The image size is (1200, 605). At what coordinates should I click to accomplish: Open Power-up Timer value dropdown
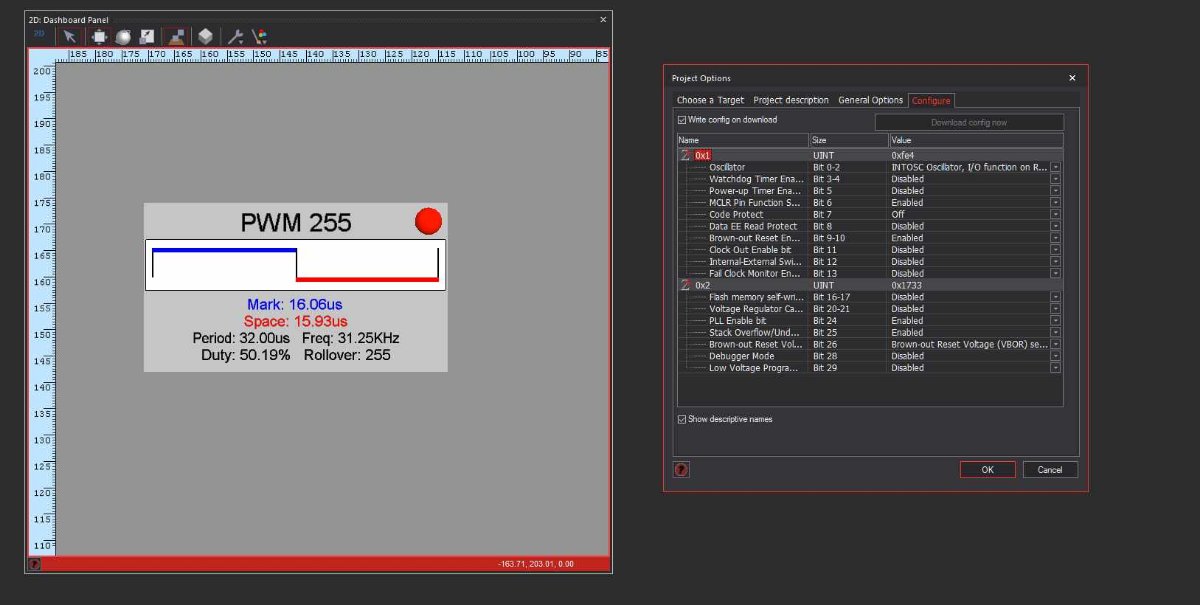tap(1055, 191)
